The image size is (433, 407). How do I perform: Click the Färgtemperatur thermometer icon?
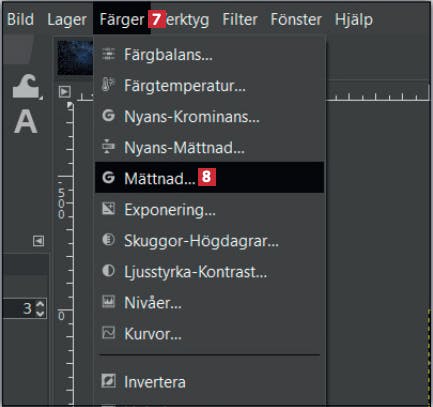108,85
